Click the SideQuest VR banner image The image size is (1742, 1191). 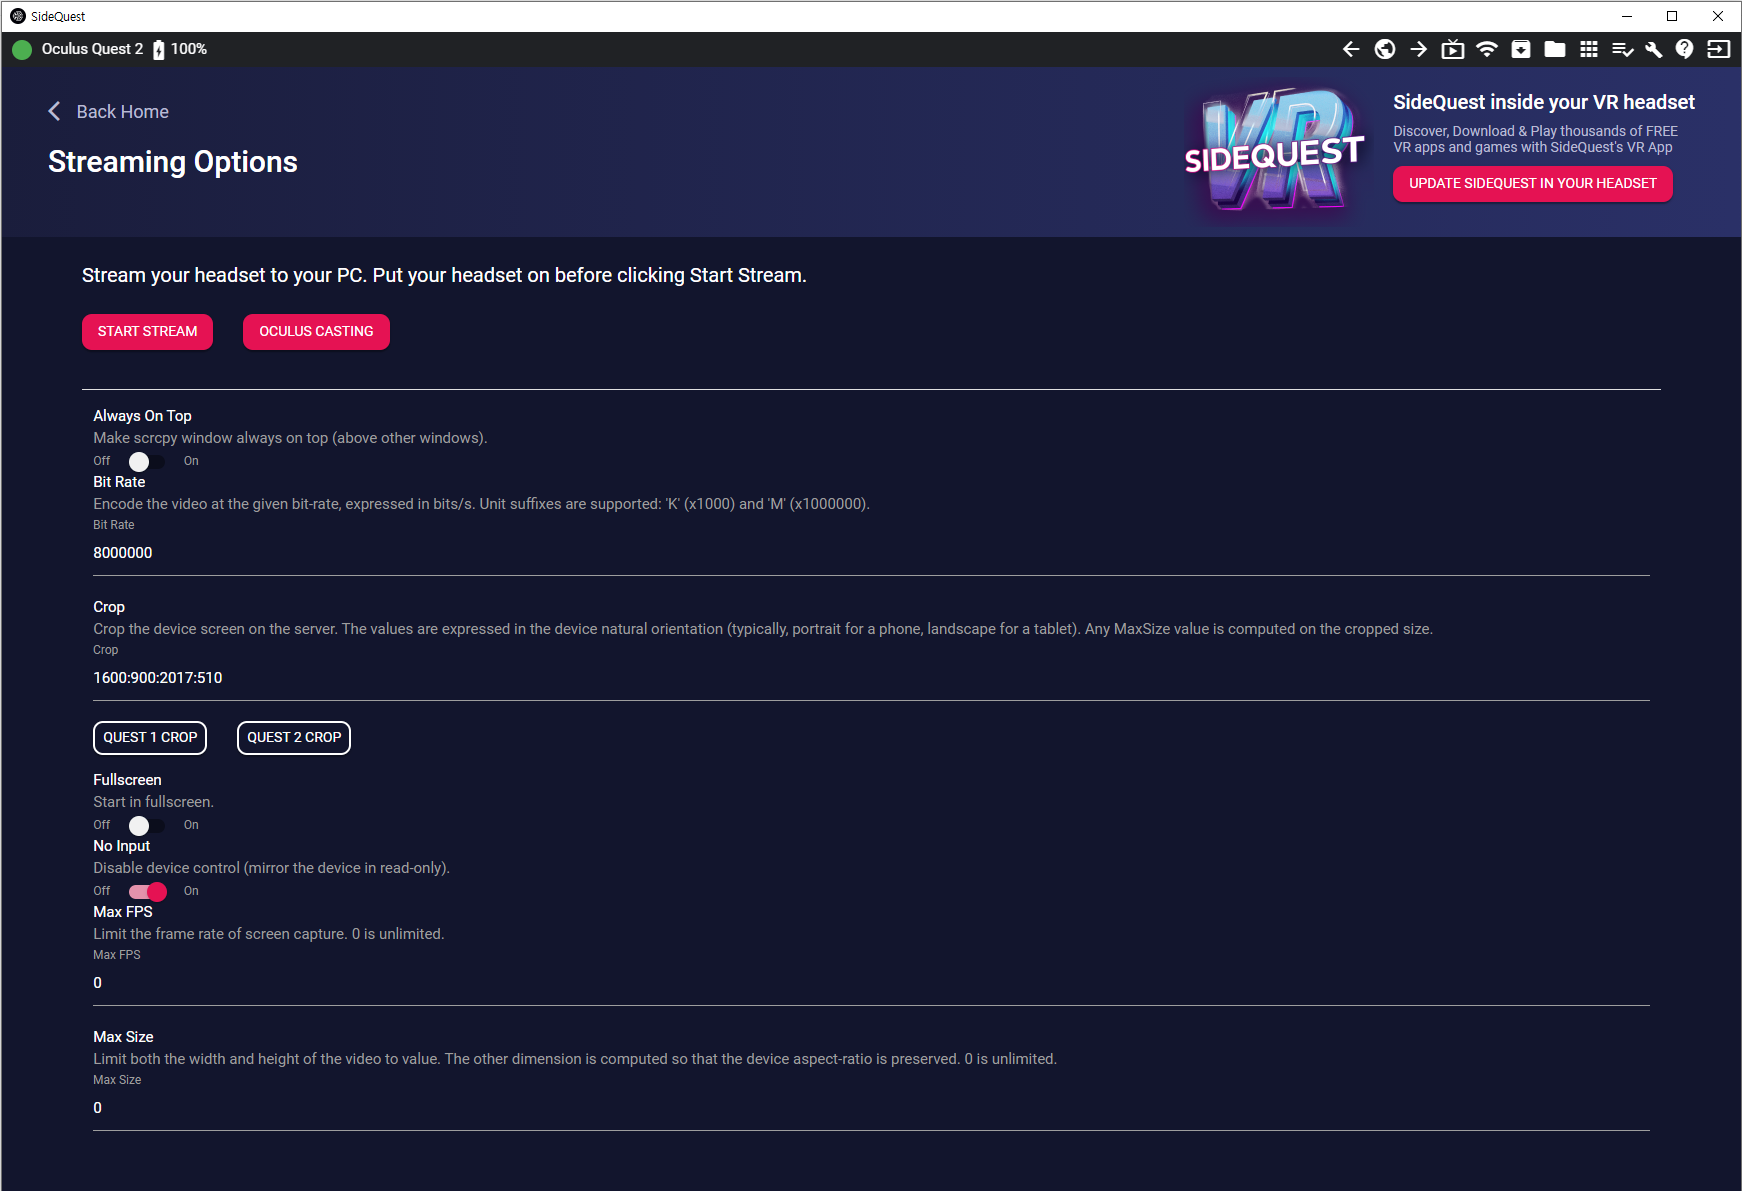1274,151
